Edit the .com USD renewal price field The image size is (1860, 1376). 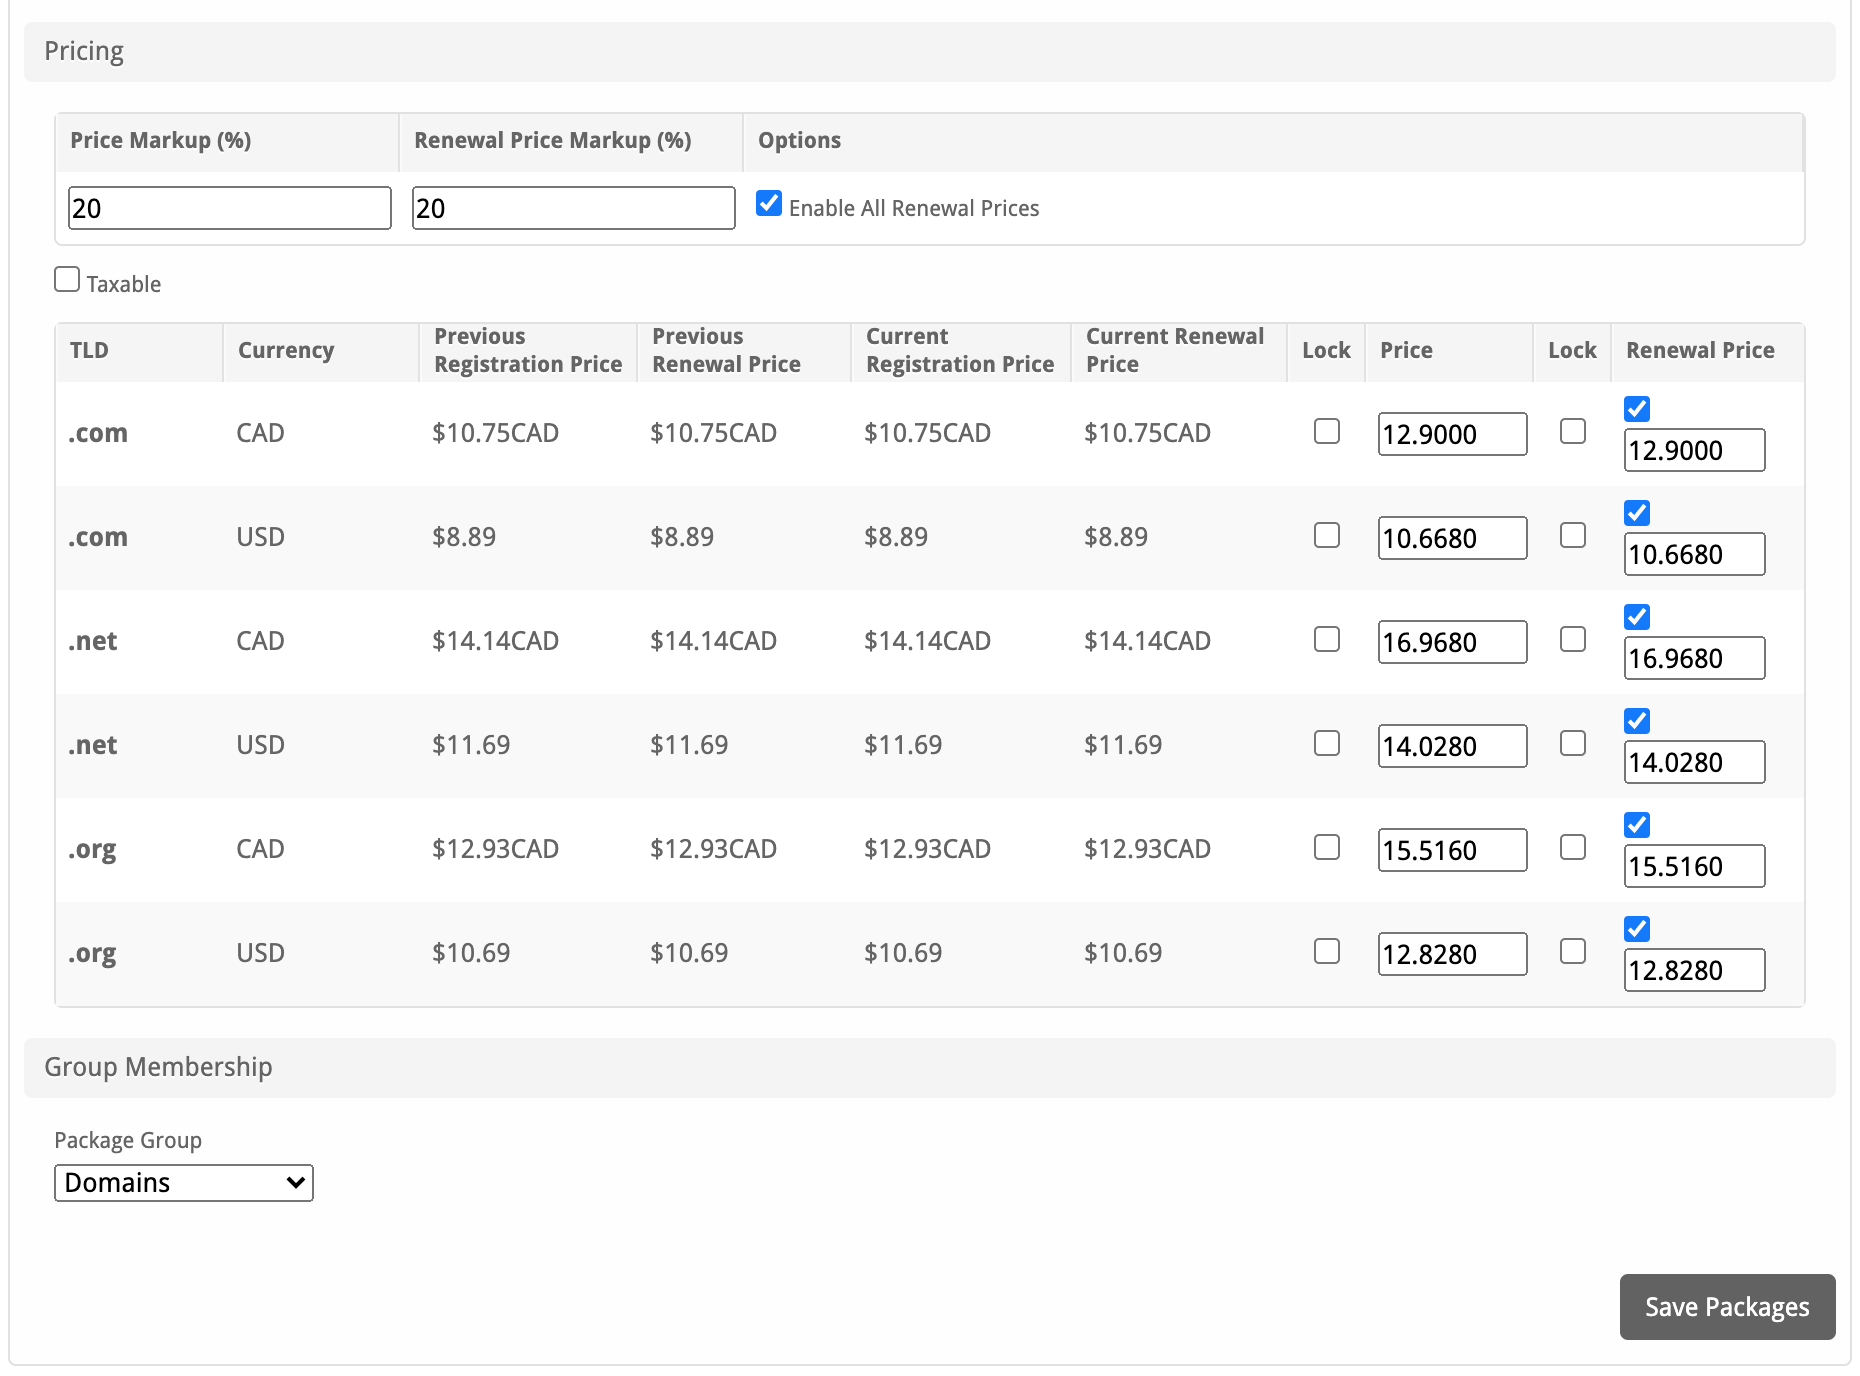coord(1693,554)
